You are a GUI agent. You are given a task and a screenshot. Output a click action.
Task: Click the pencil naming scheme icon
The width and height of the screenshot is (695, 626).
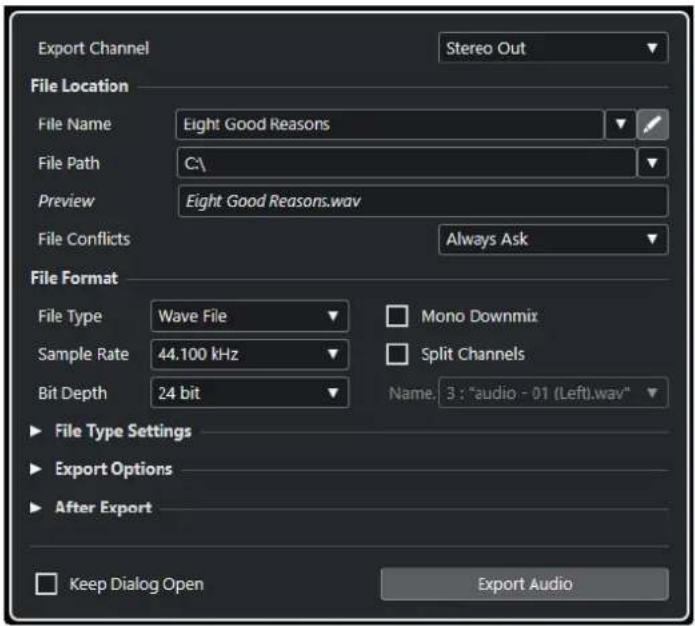pos(652,125)
